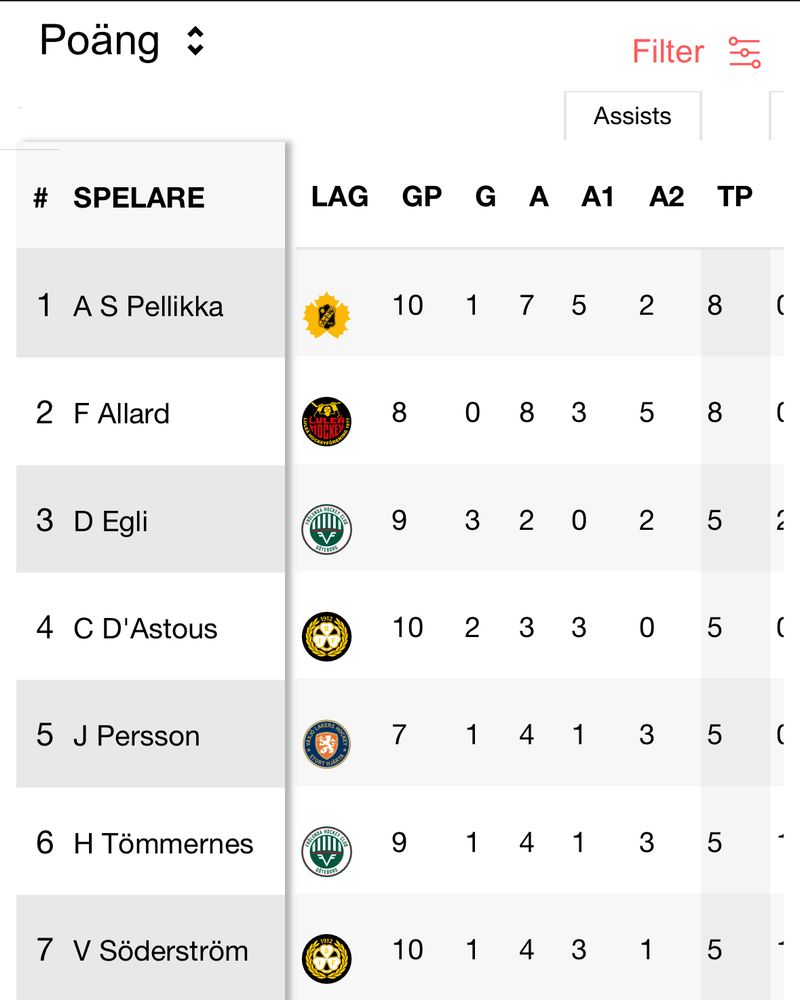Click Brynäs logo in C D'Astous row
800x1000 pixels.
327,636
